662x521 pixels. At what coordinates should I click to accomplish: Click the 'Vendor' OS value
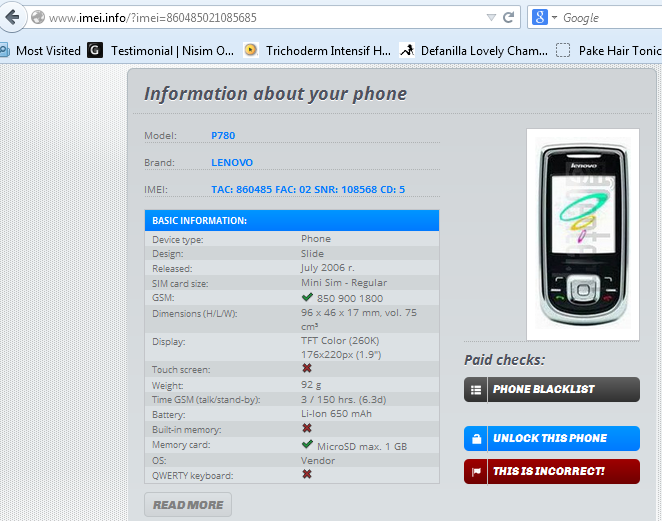(x=318, y=461)
